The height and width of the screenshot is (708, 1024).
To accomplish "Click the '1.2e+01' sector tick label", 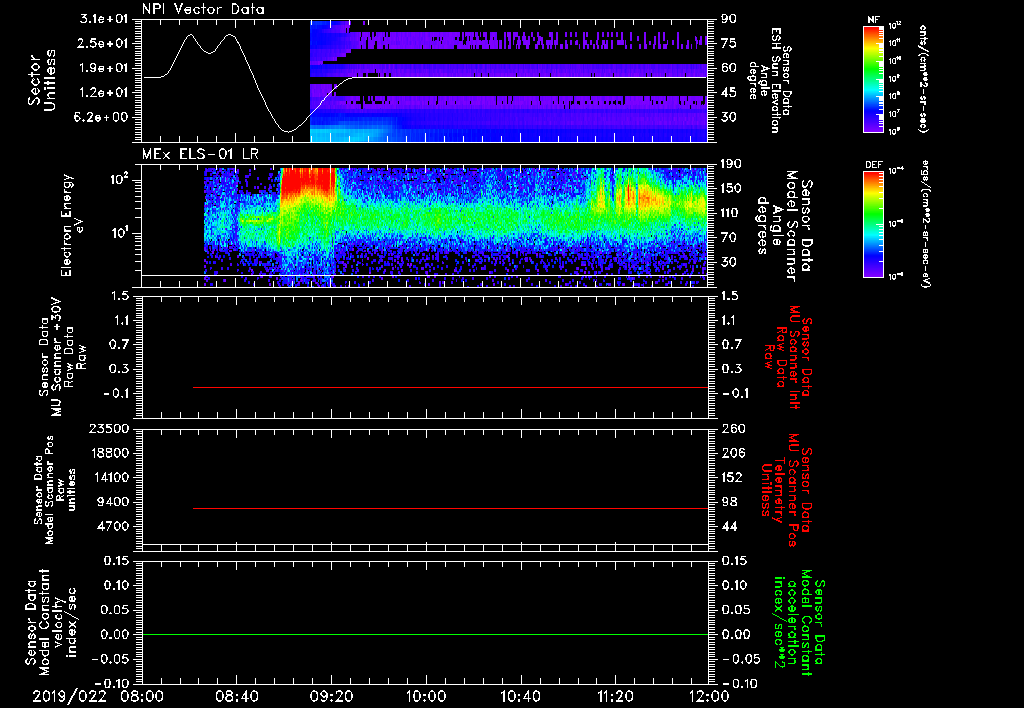I will 104,93.
